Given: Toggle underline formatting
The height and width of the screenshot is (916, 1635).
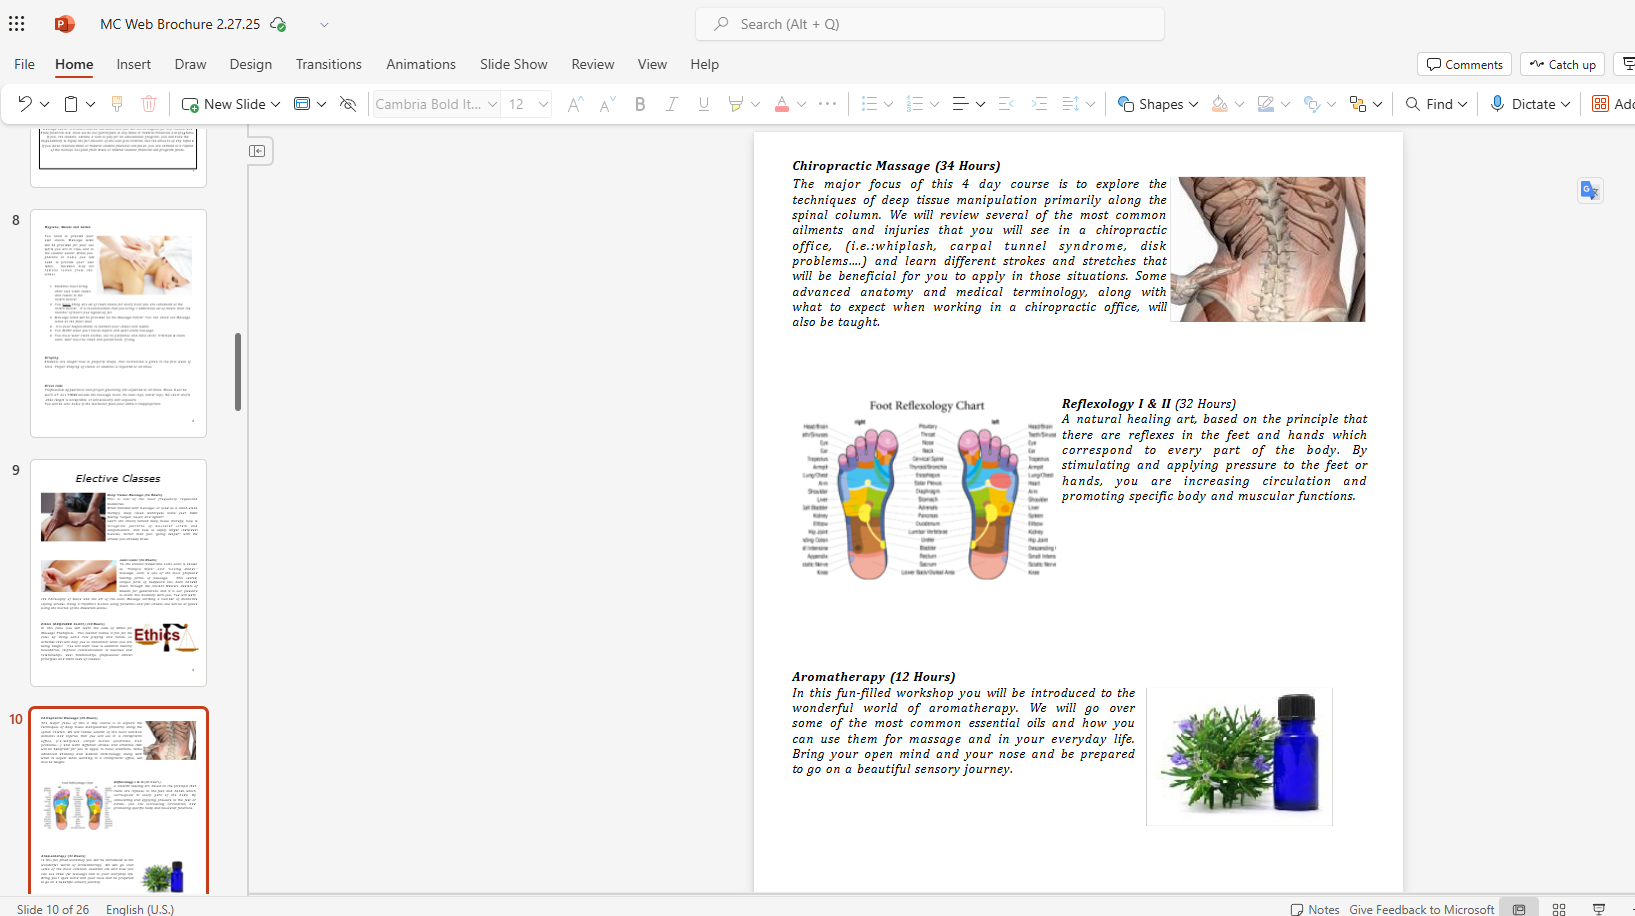Looking at the screenshot, I should tap(704, 103).
